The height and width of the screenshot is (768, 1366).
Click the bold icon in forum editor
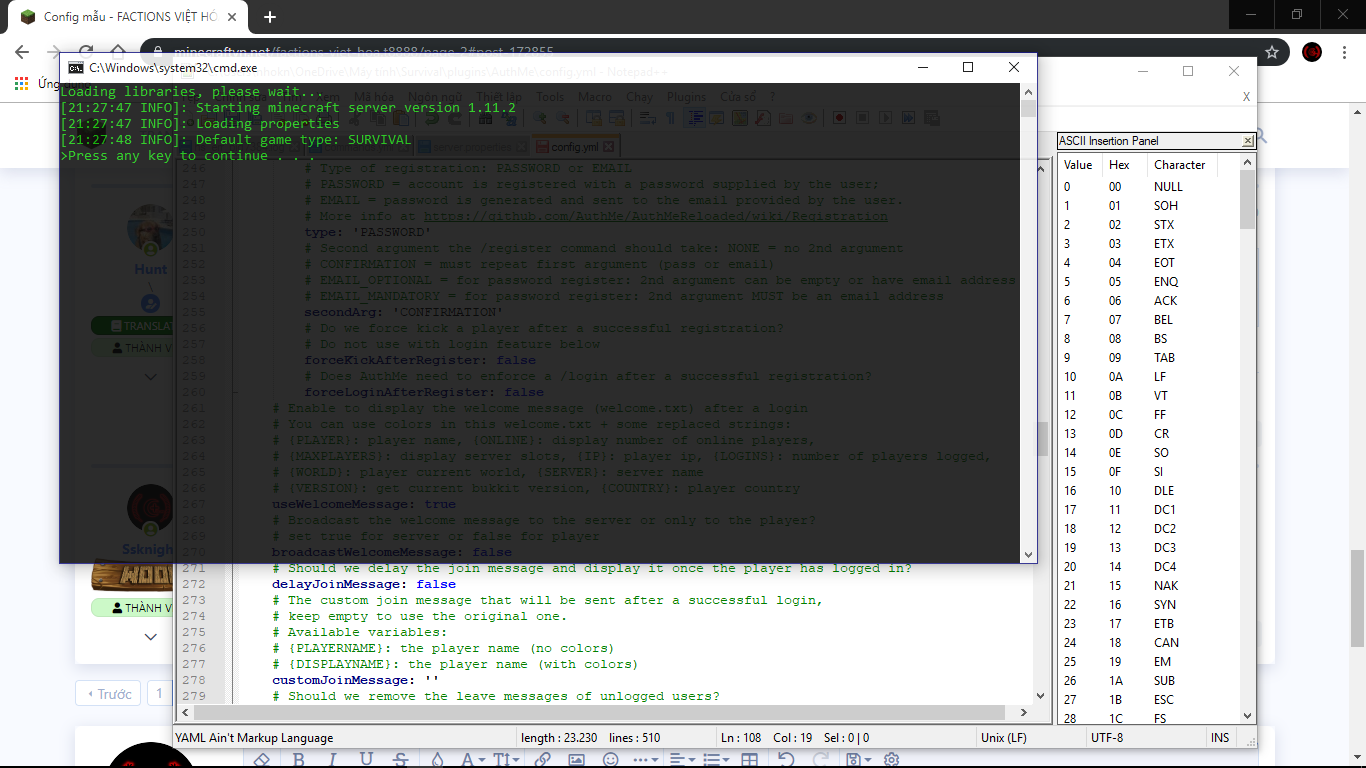click(x=299, y=760)
